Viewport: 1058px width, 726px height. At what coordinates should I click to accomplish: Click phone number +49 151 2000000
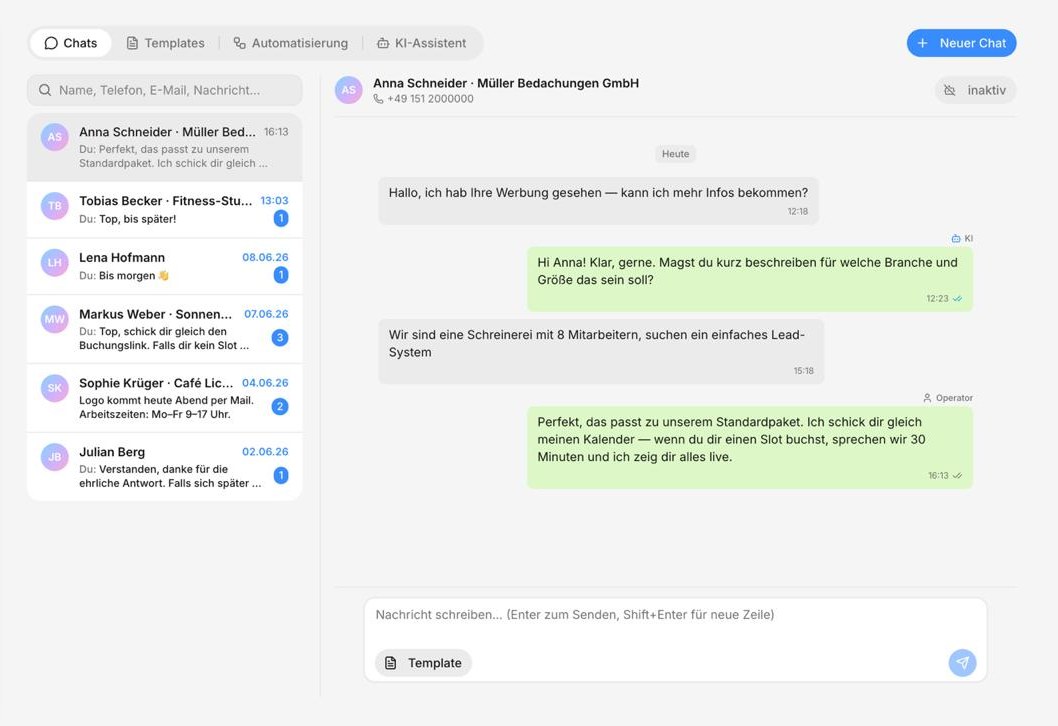click(430, 99)
